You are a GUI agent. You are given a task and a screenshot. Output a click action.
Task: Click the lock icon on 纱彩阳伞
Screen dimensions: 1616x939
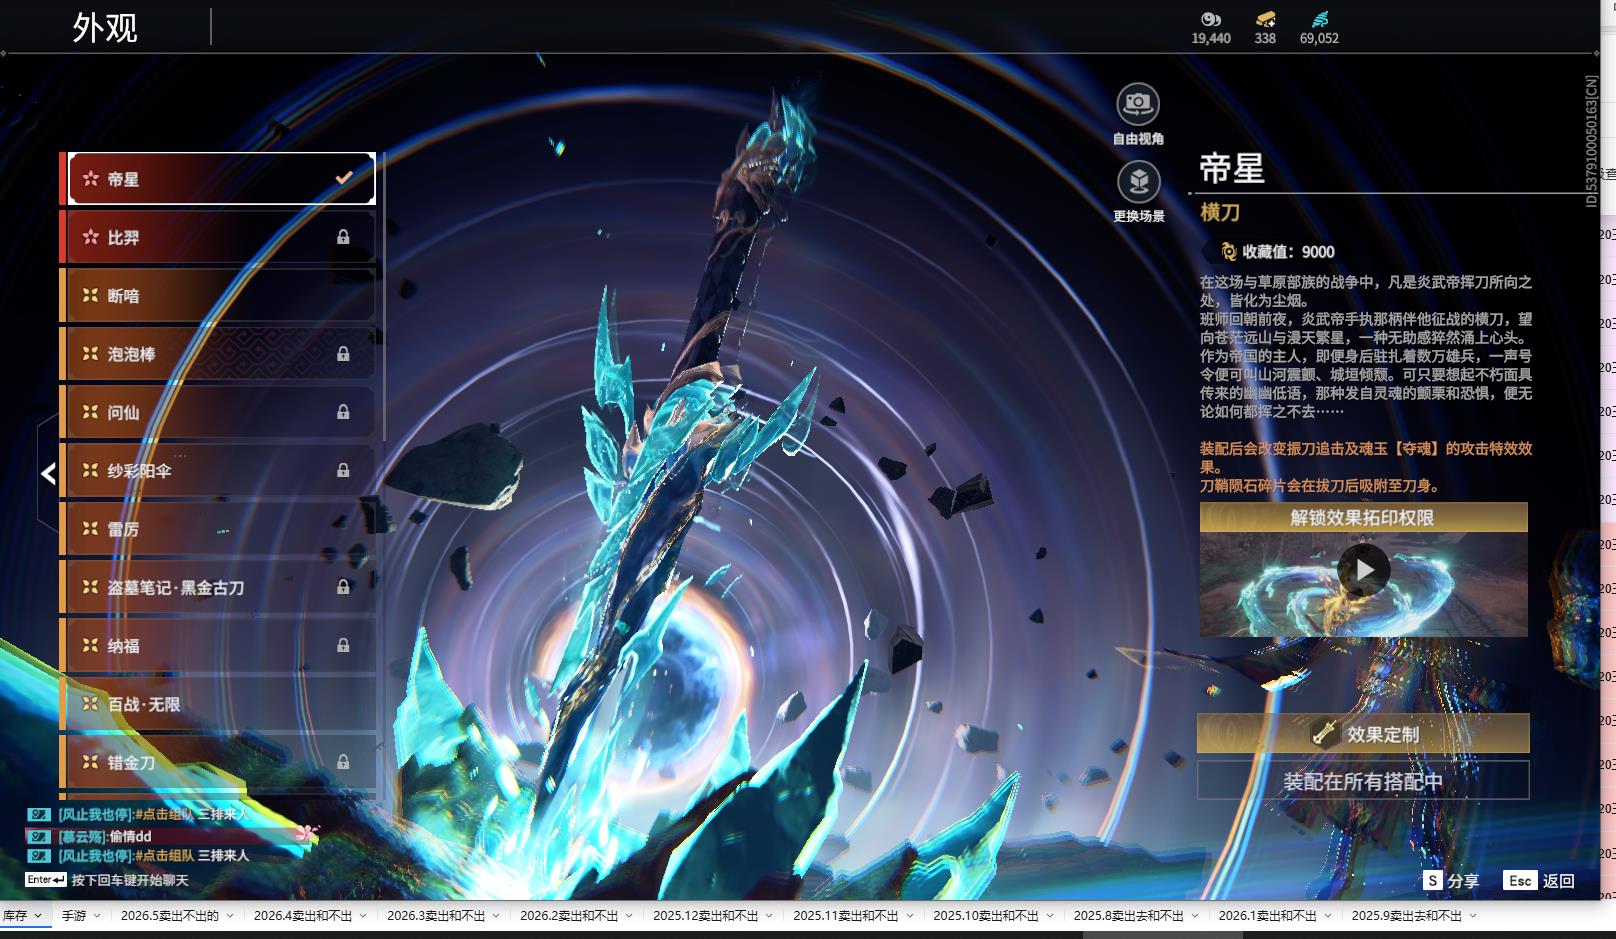click(x=343, y=470)
